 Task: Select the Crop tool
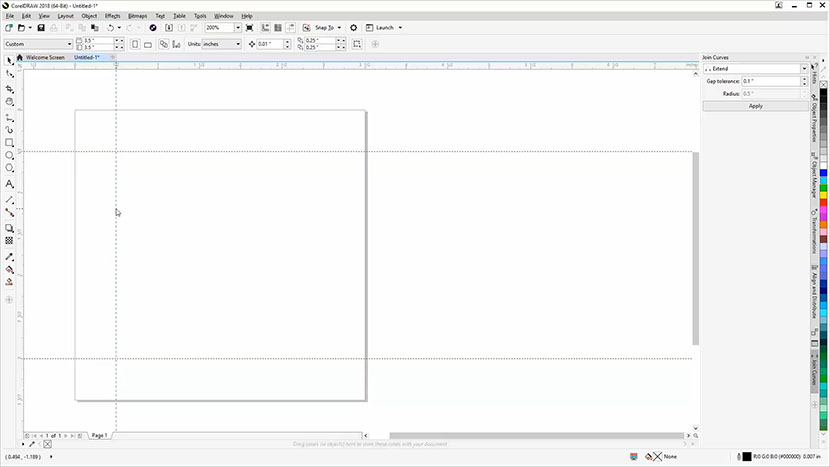(10, 88)
